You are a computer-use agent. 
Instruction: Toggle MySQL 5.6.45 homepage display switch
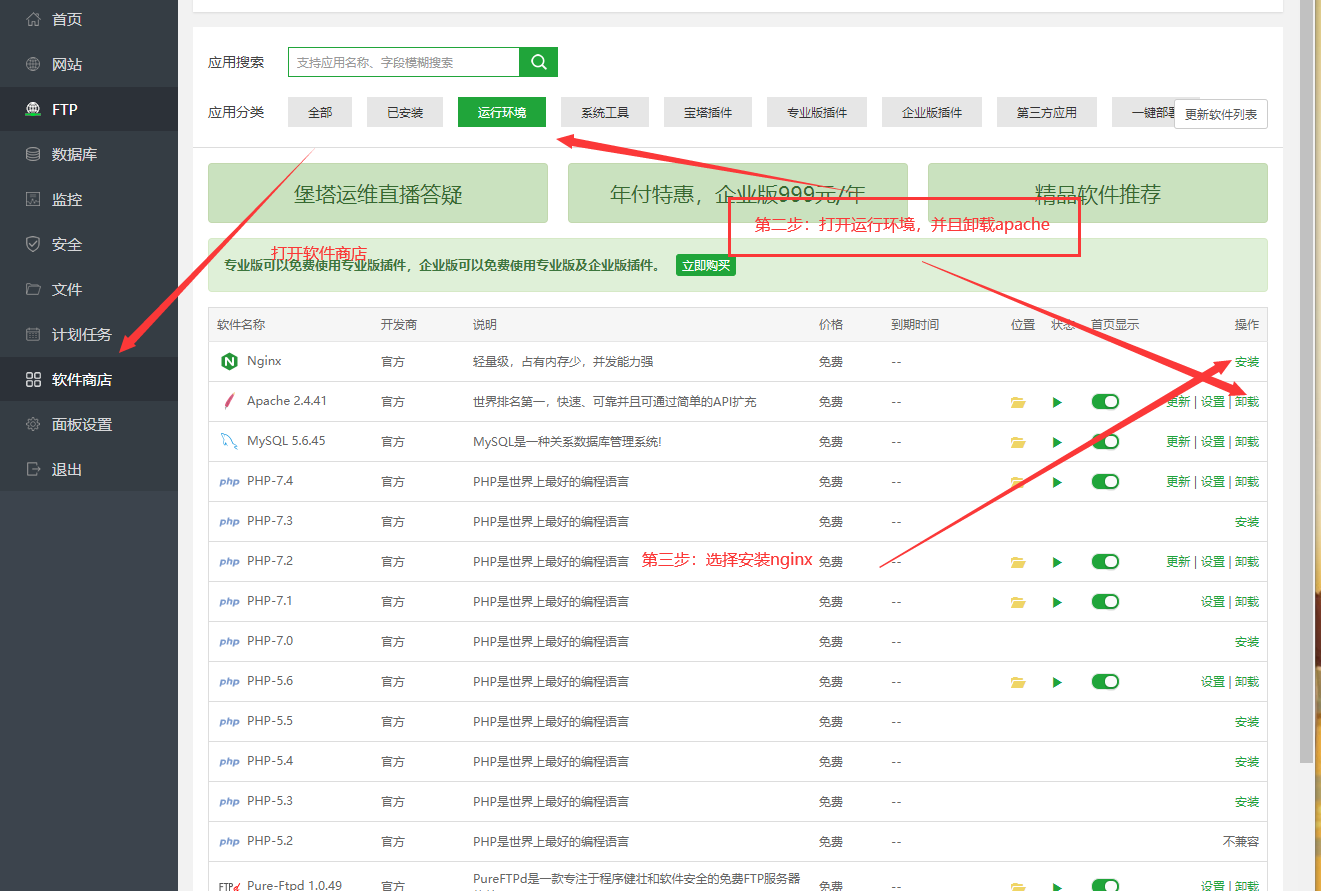coord(1105,442)
